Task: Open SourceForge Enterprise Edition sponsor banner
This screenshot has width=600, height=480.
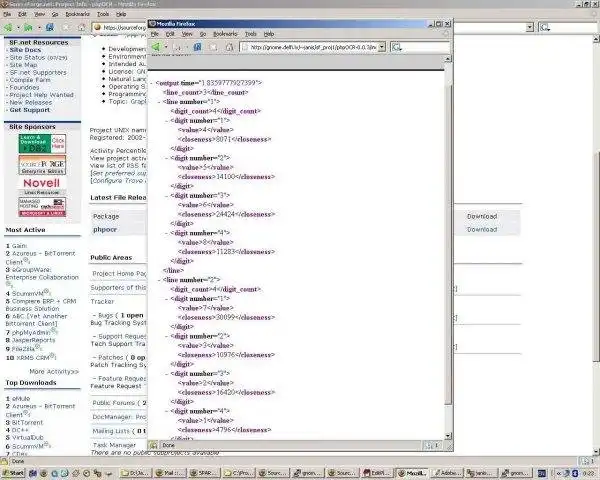Action: (42, 165)
